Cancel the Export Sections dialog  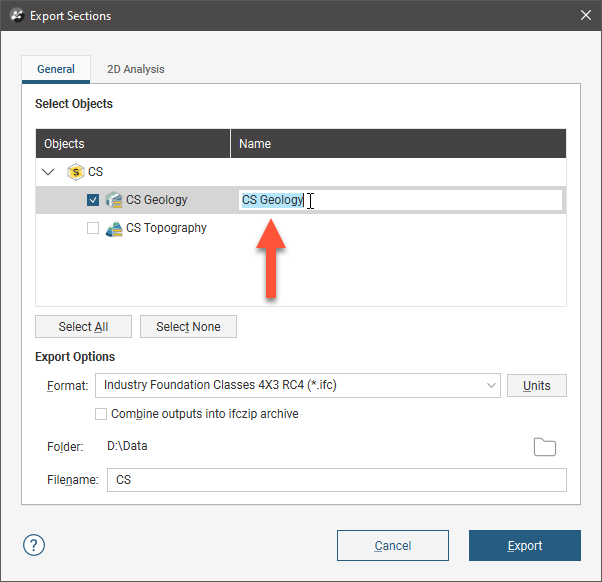point(392,546)
